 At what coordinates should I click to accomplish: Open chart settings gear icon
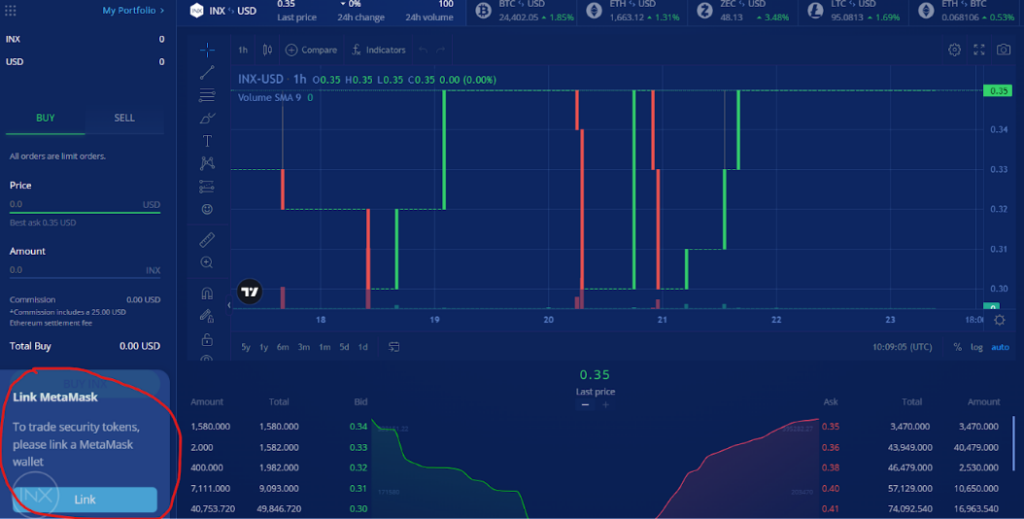point(954,50)
